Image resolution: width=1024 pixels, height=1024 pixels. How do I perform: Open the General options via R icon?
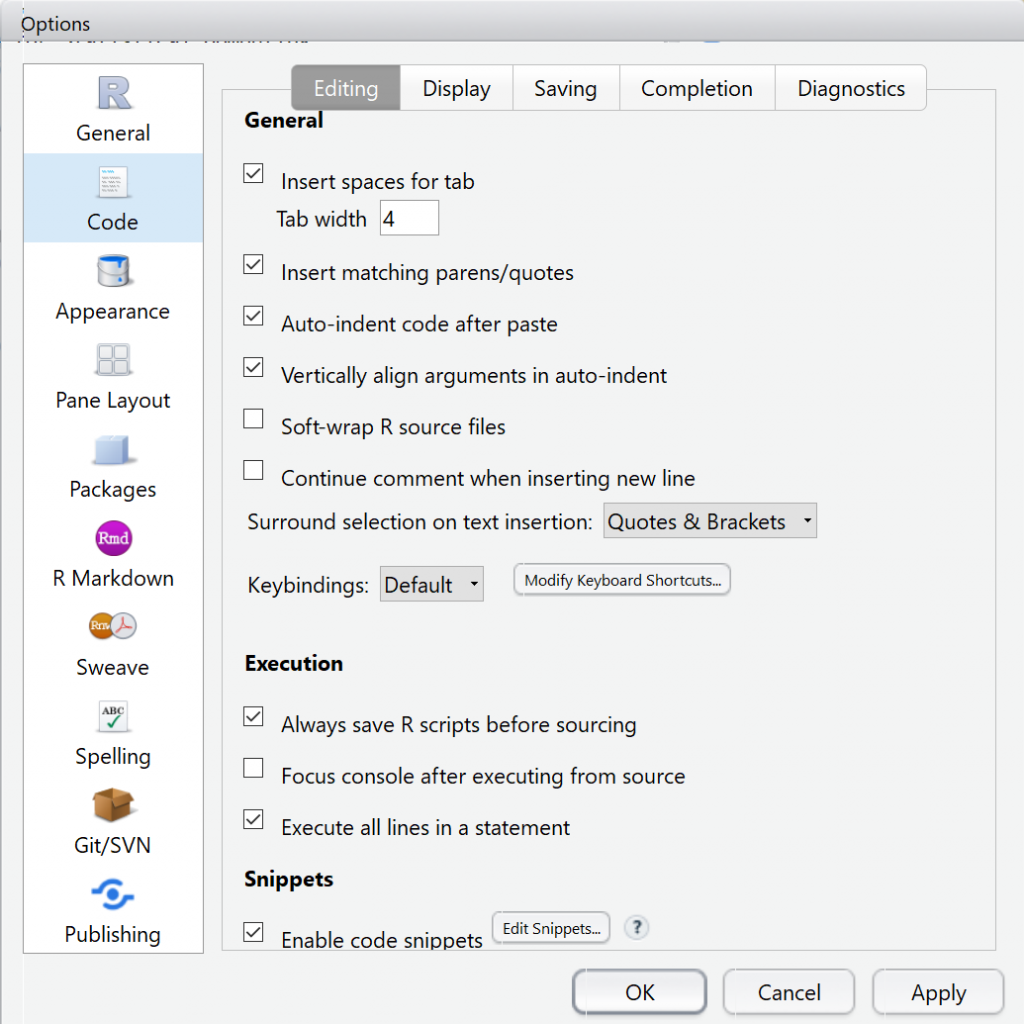114,93
